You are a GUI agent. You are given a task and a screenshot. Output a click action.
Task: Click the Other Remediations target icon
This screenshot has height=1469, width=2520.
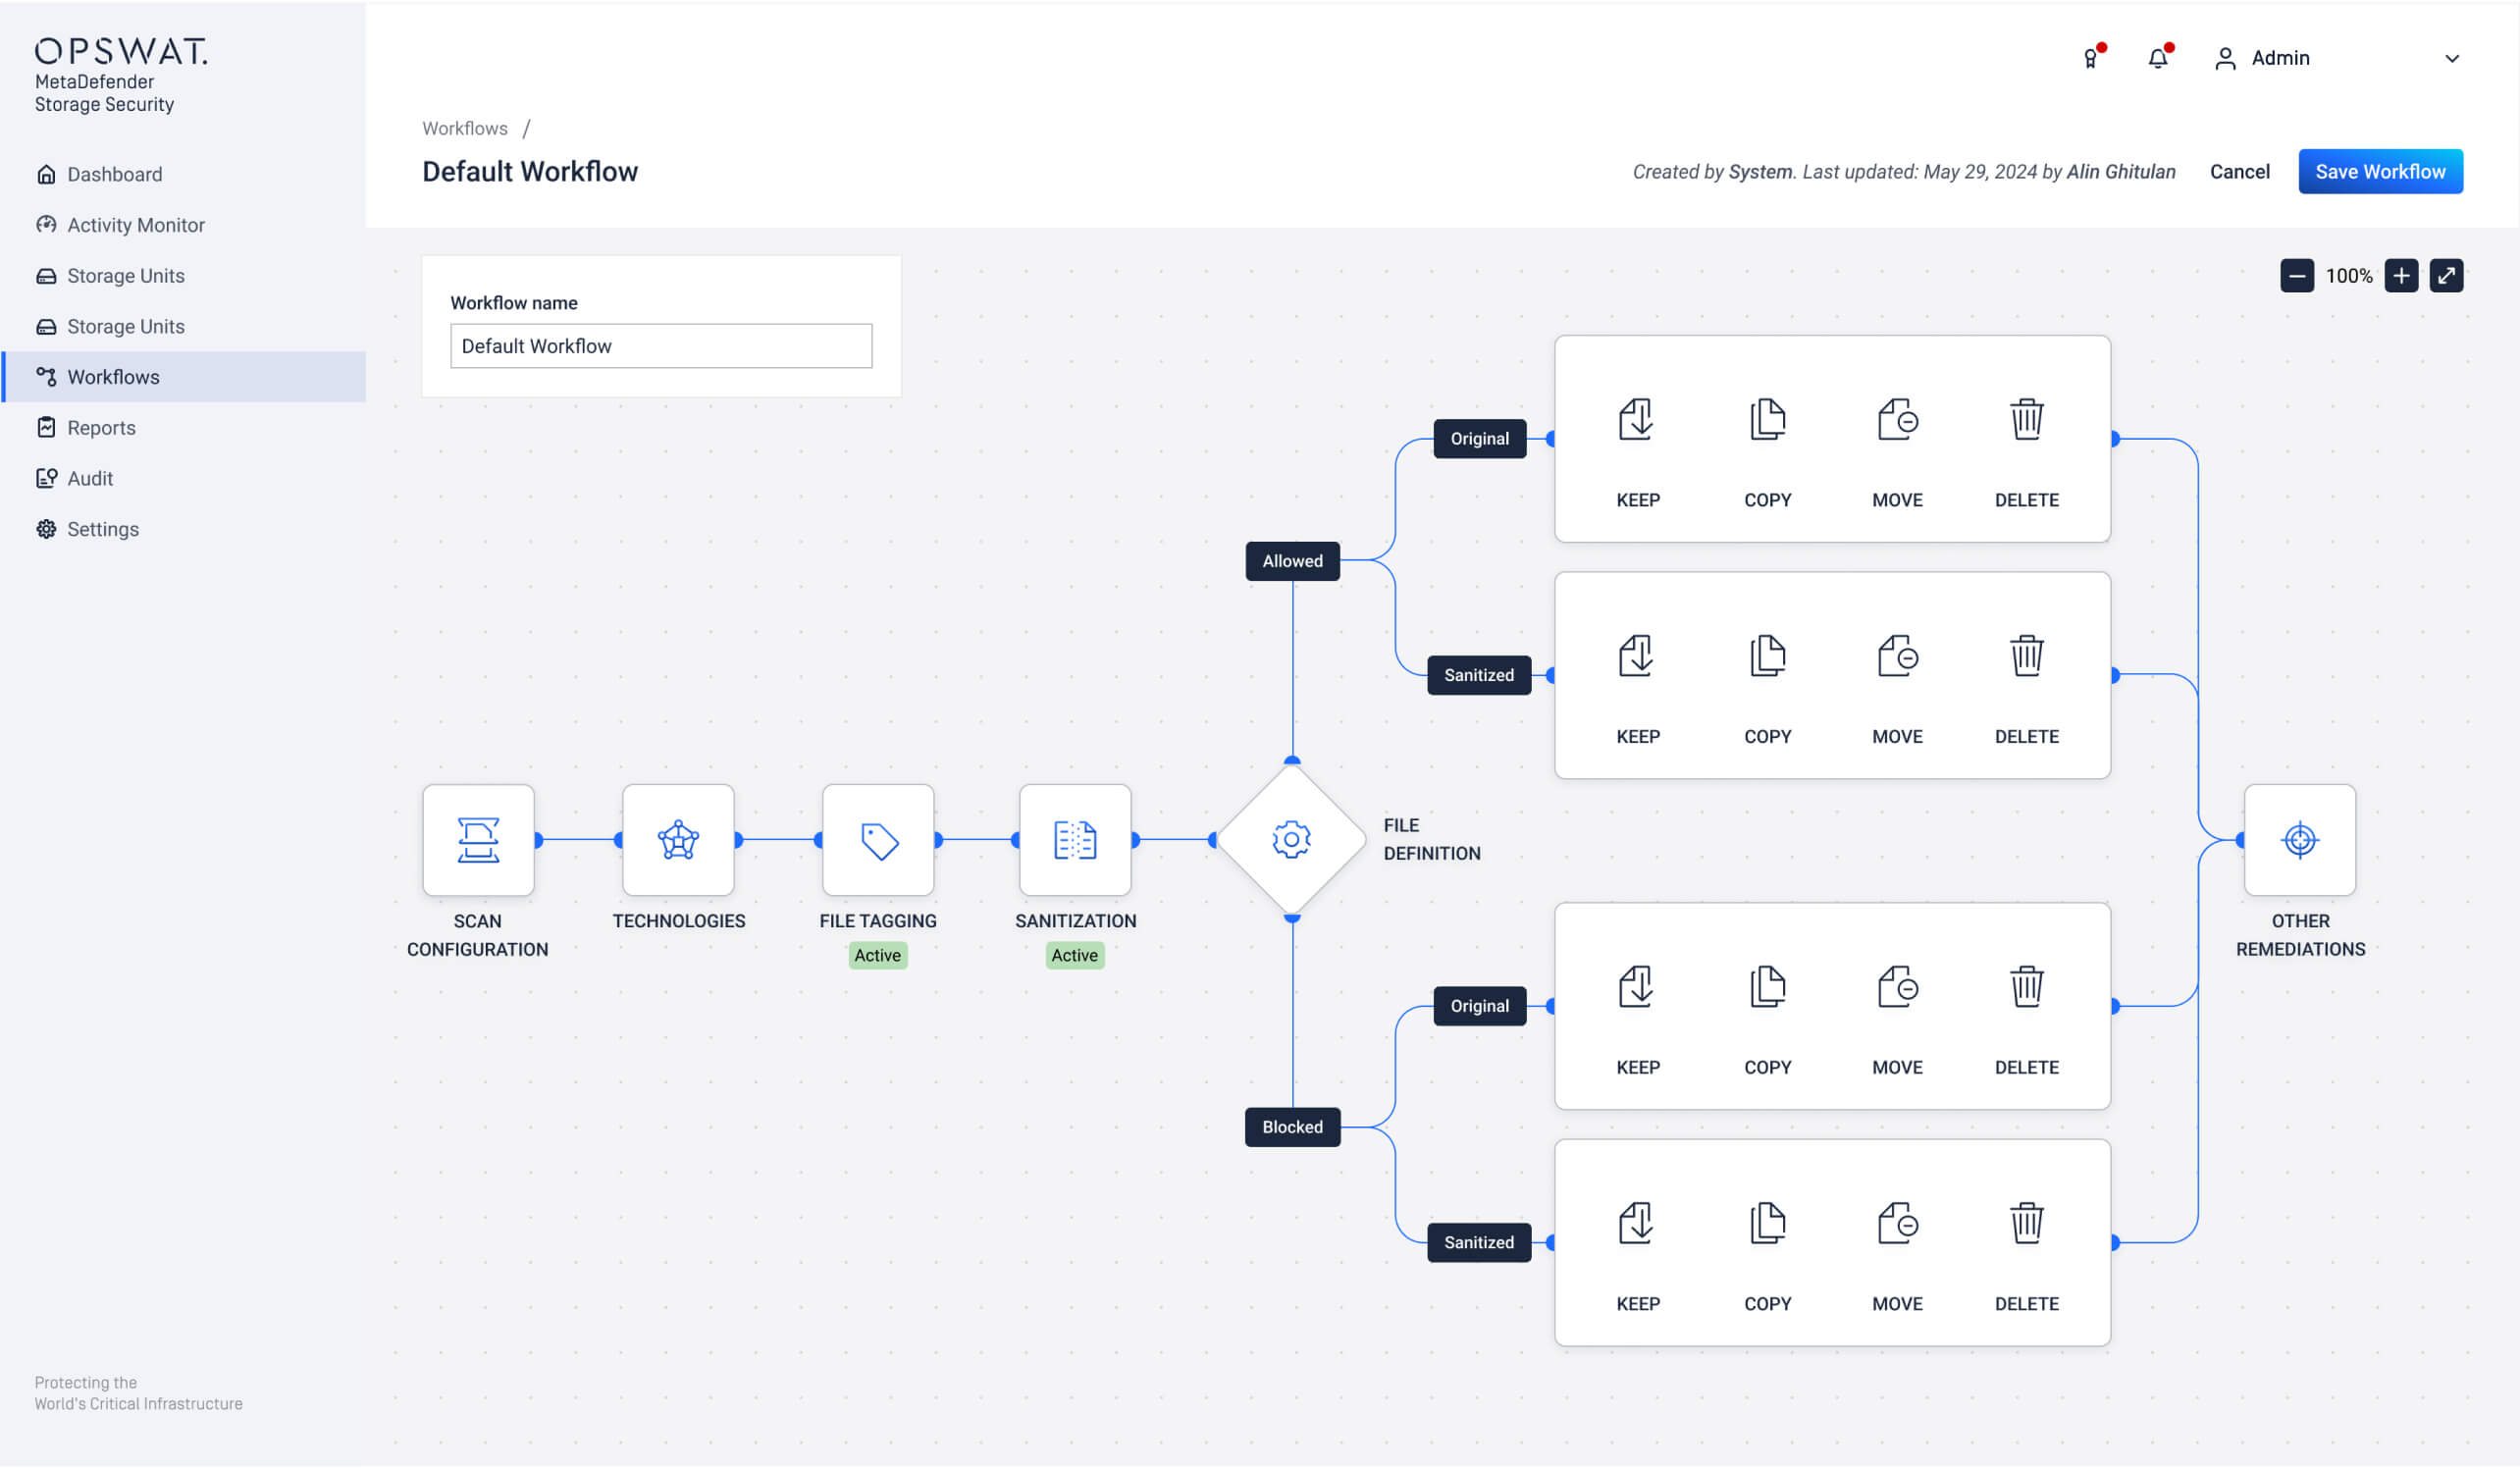[2299, 840]
